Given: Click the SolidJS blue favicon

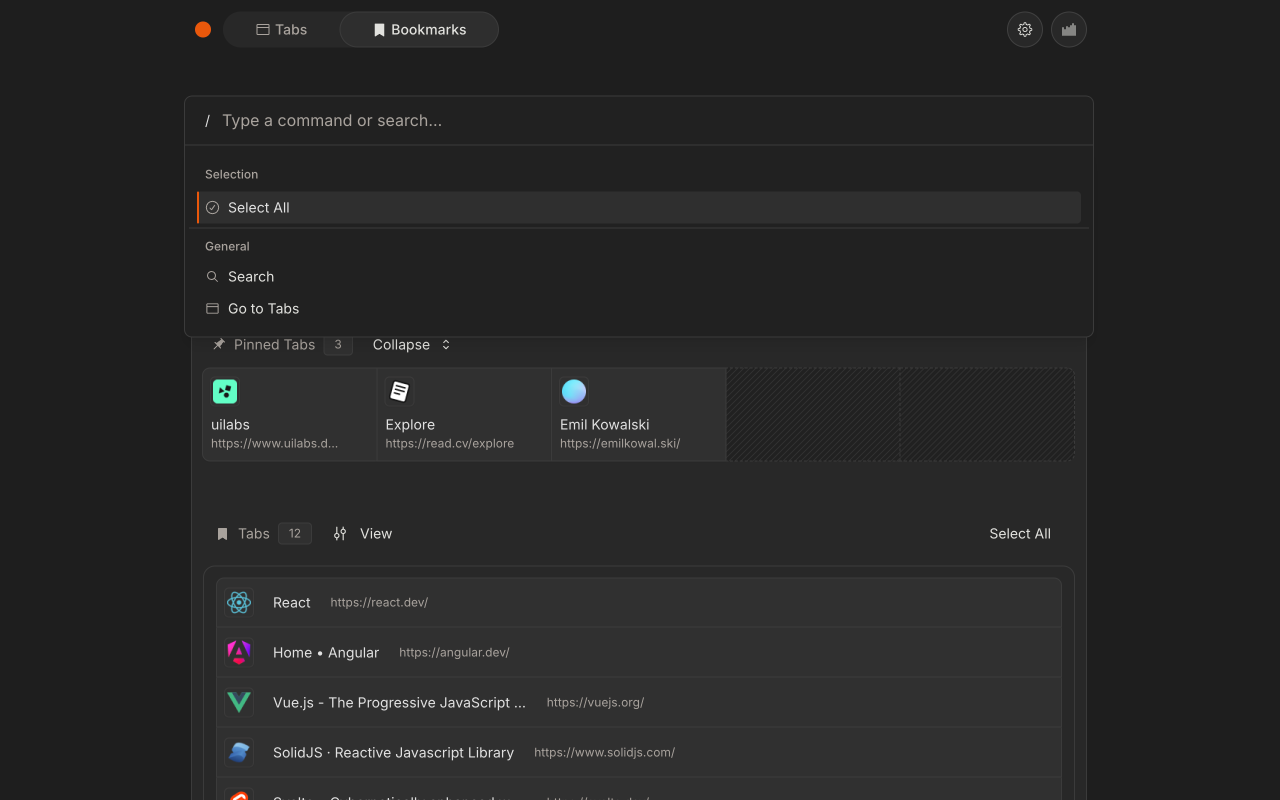Looking at the screenshot, I should click(239, 753).
